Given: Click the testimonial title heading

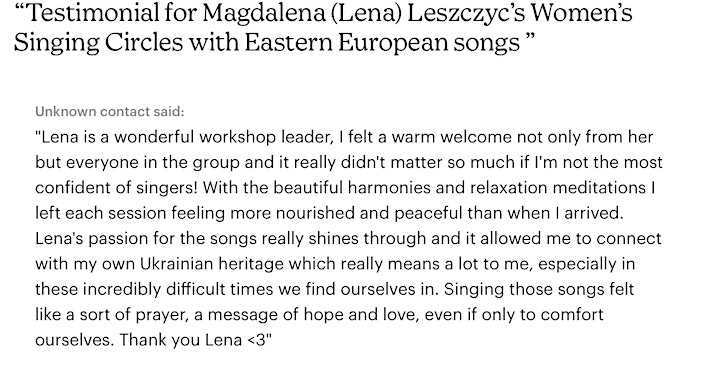Looking at the screenshot, I should click(x=323, y=28).
